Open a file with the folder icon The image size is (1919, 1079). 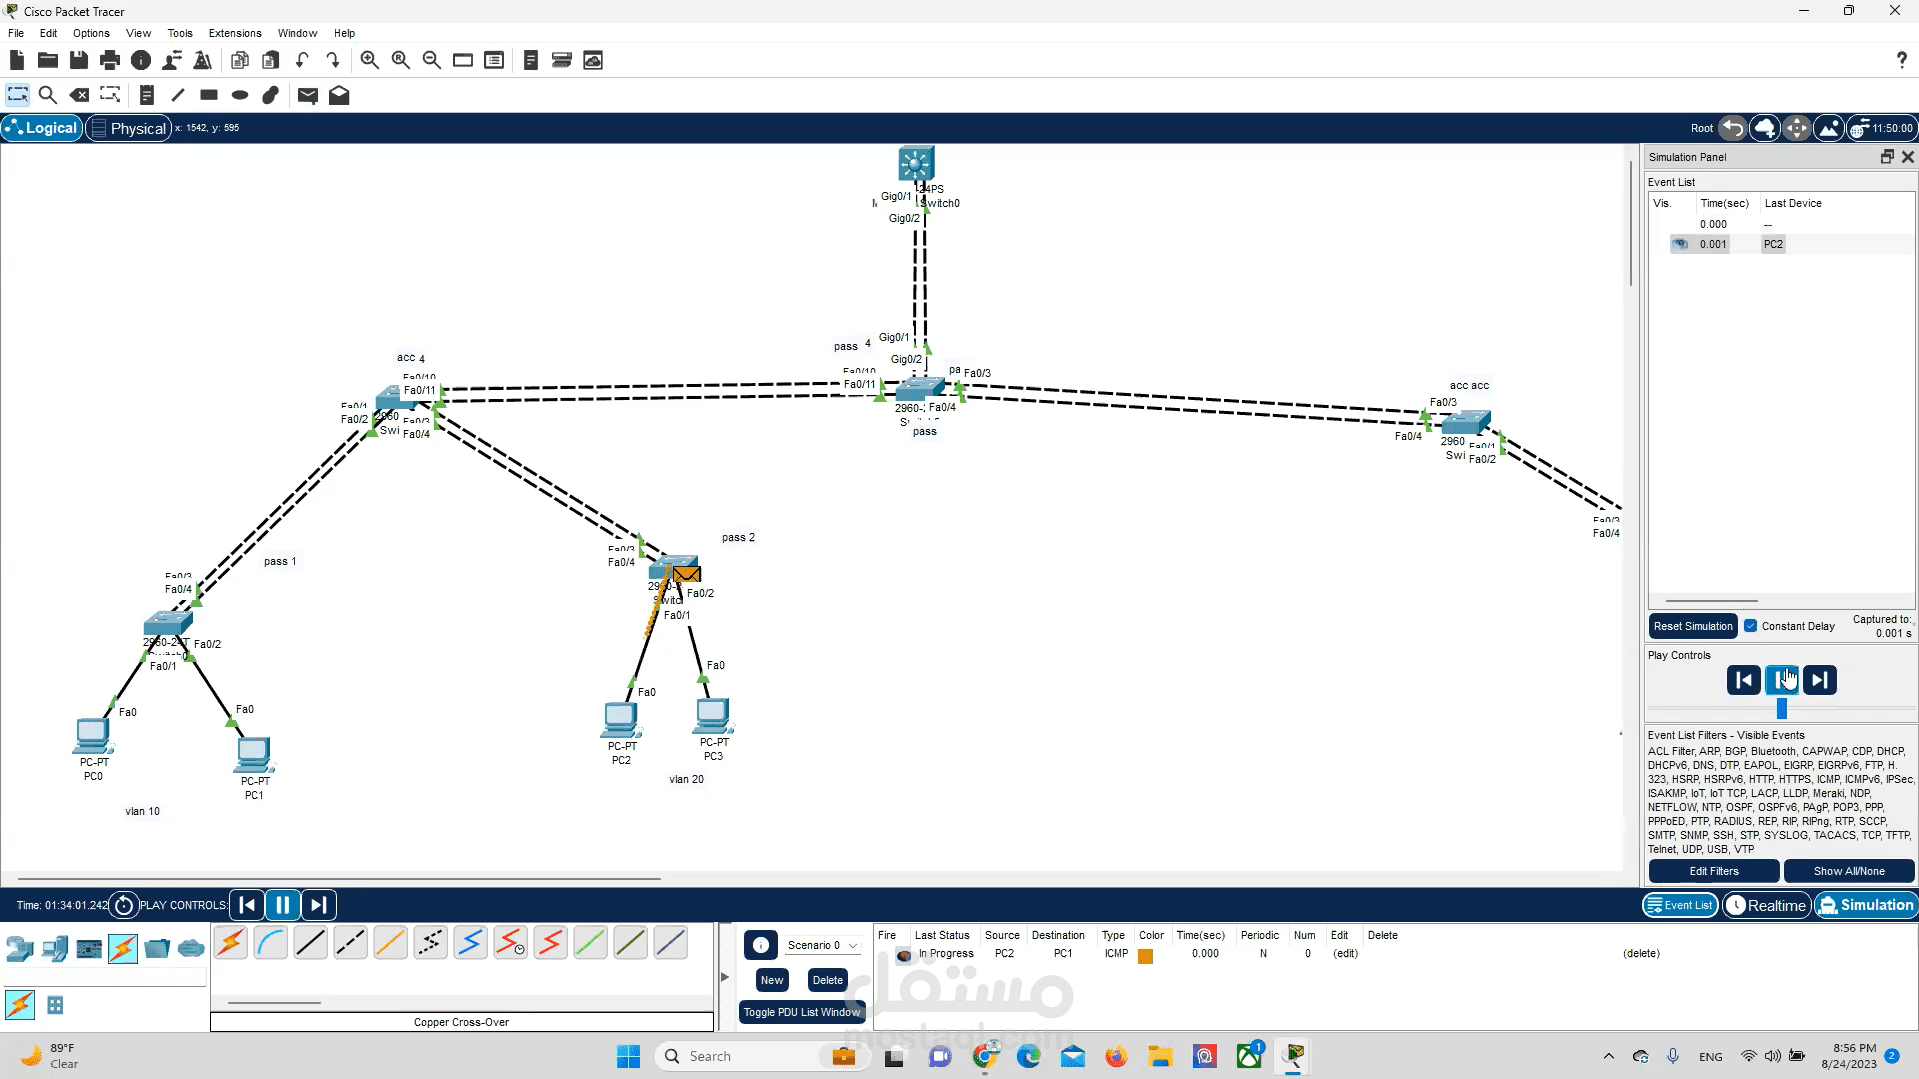coord(47,60)
